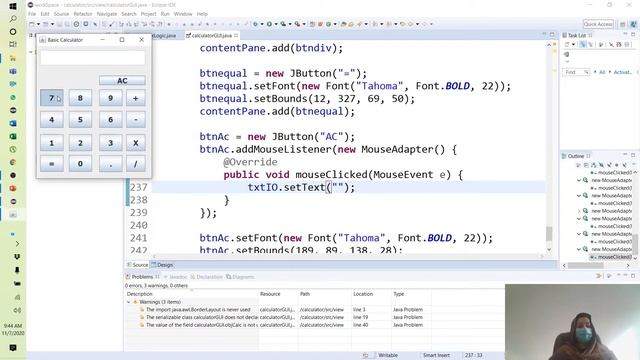Click the calculator divide button

click(136, 164)
